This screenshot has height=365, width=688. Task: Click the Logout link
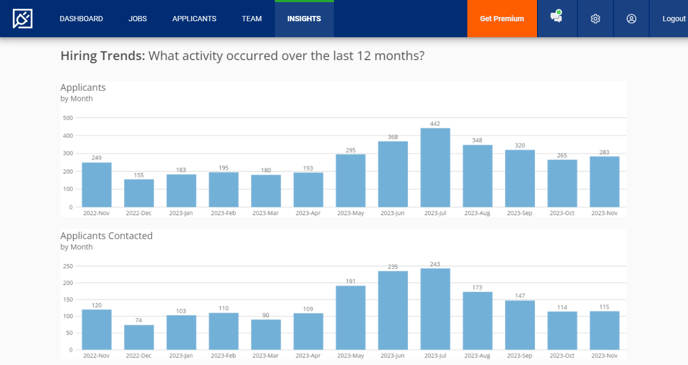click(x=674, y=19)
